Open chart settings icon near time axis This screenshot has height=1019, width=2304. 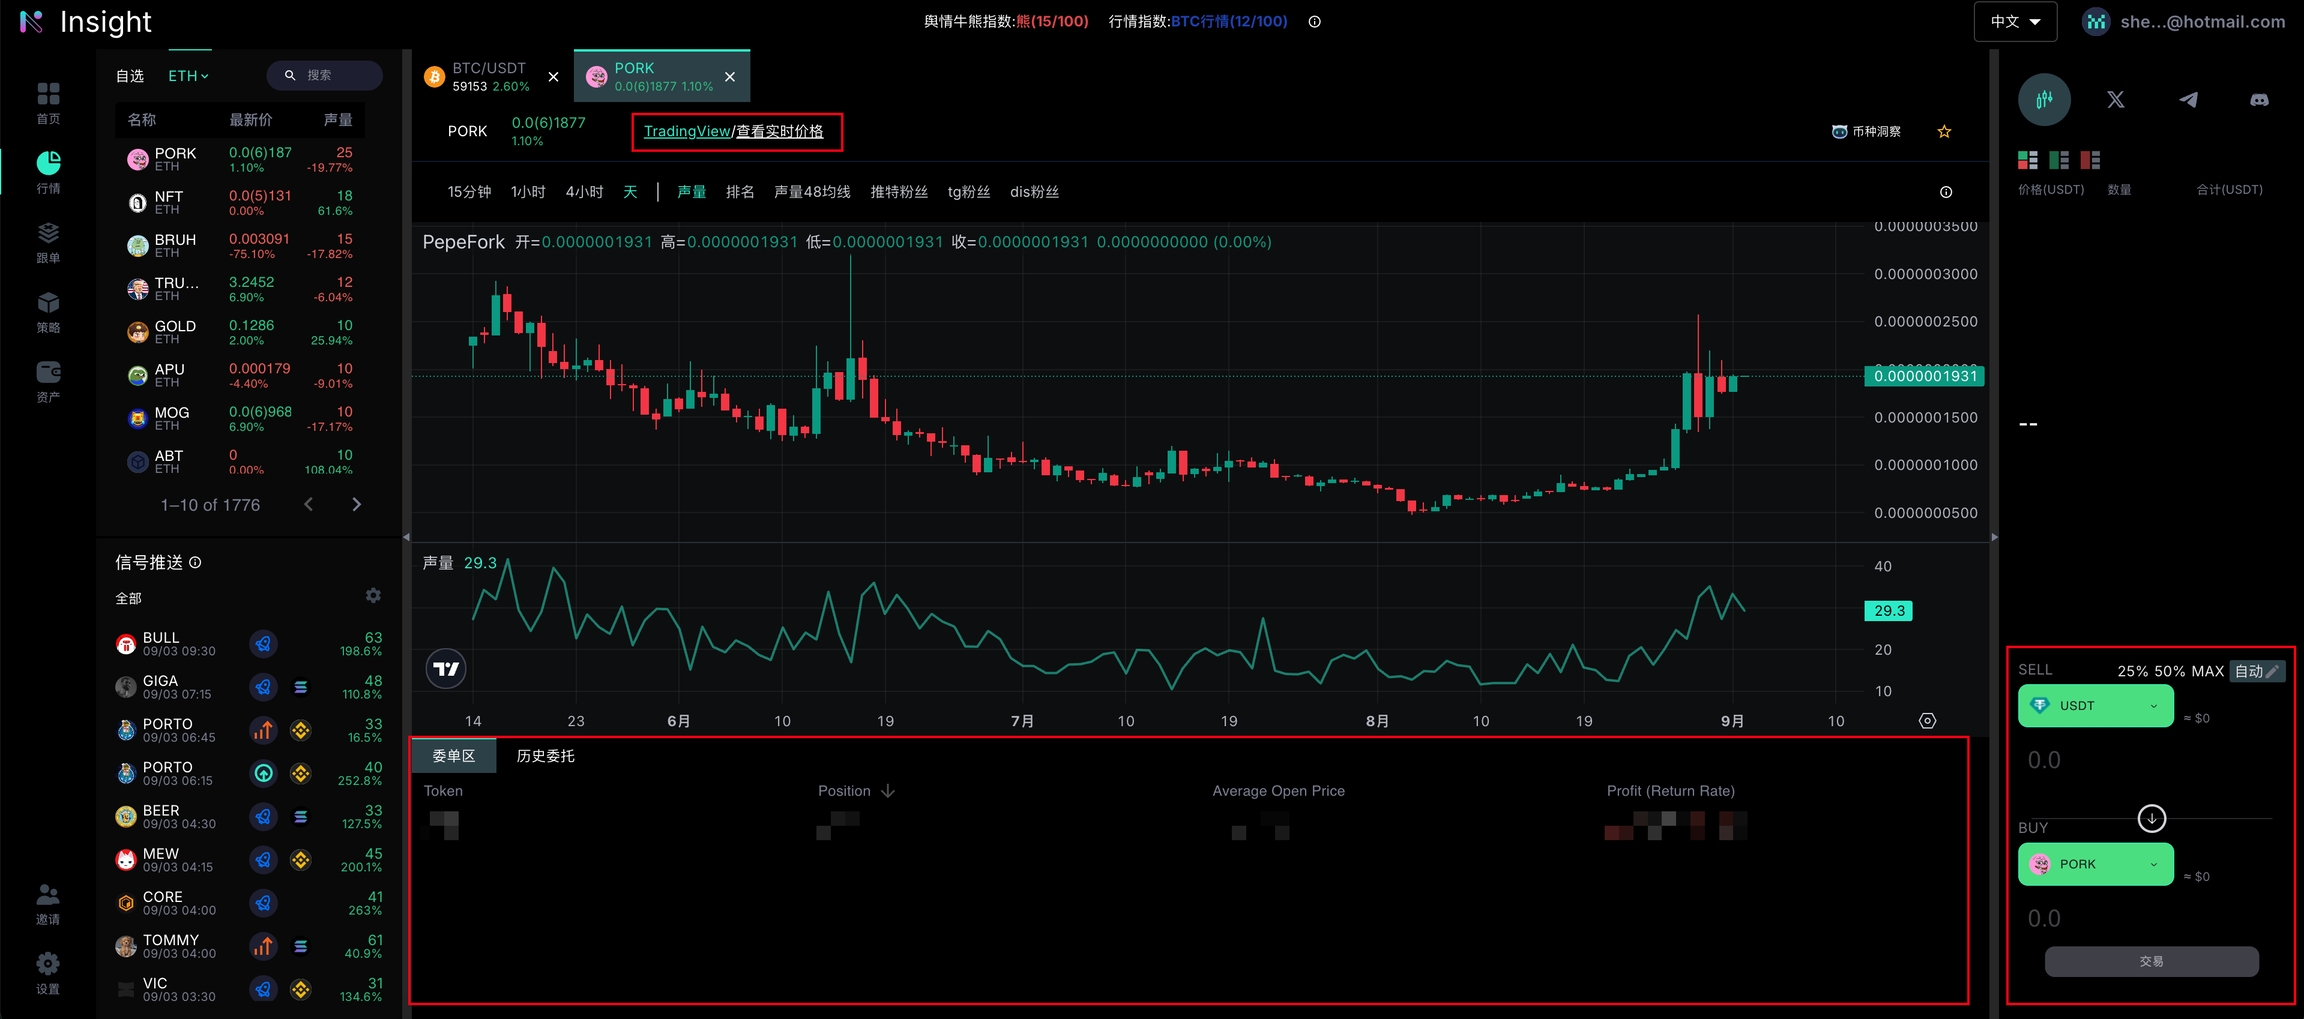tap(1927, 721)
